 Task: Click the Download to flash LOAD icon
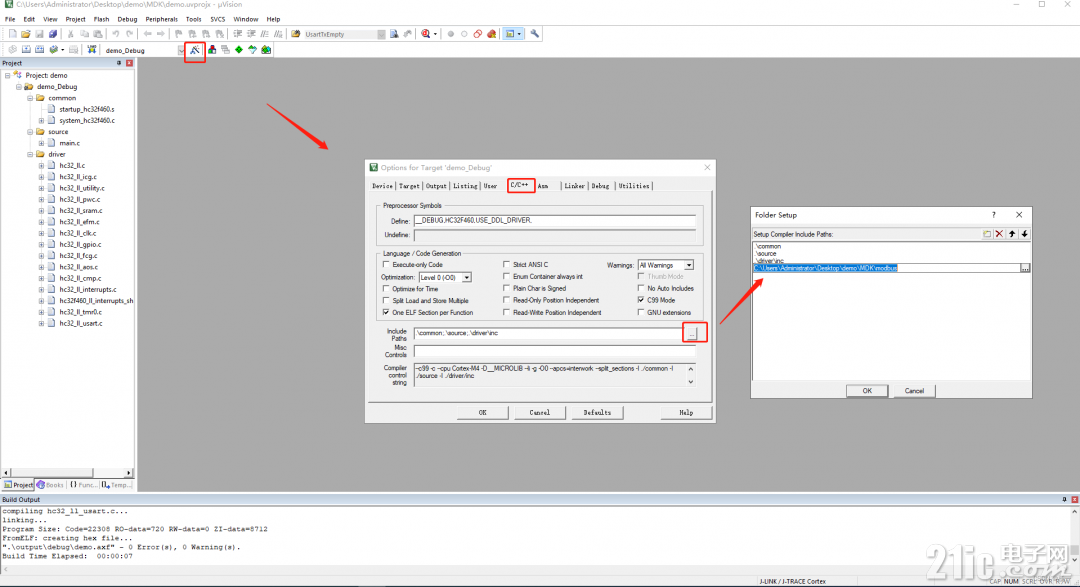[x=91, y=50]
